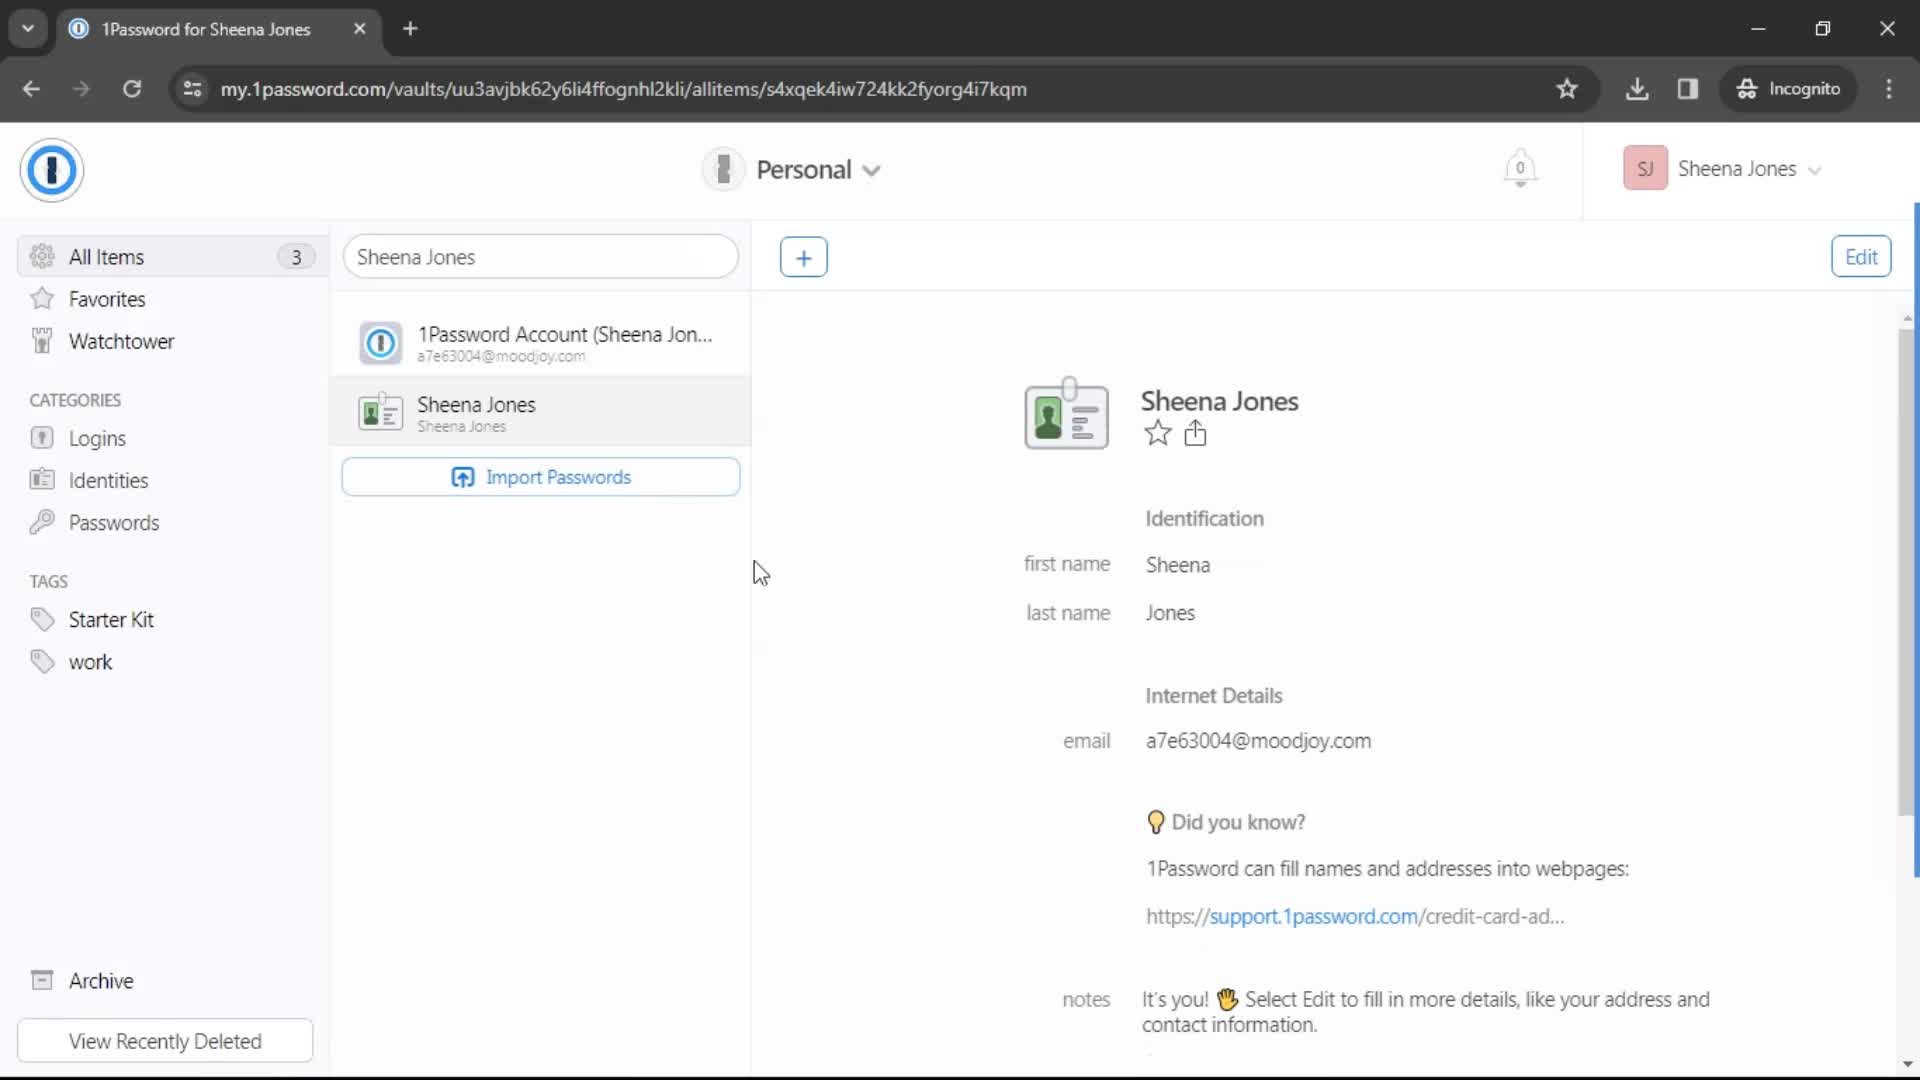This screenshot has height=1080, width=1920.
Task: Reload the page
Action: (x=132, y=89)
